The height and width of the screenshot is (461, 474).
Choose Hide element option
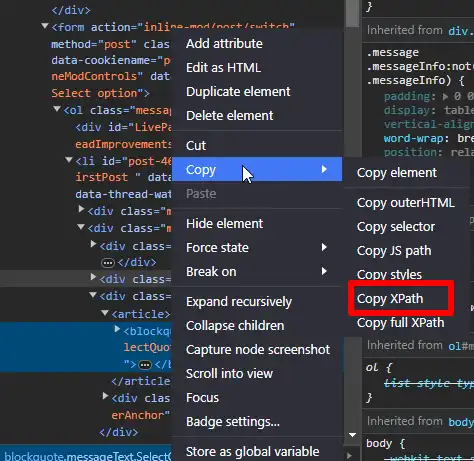click(x=224, y=224)
